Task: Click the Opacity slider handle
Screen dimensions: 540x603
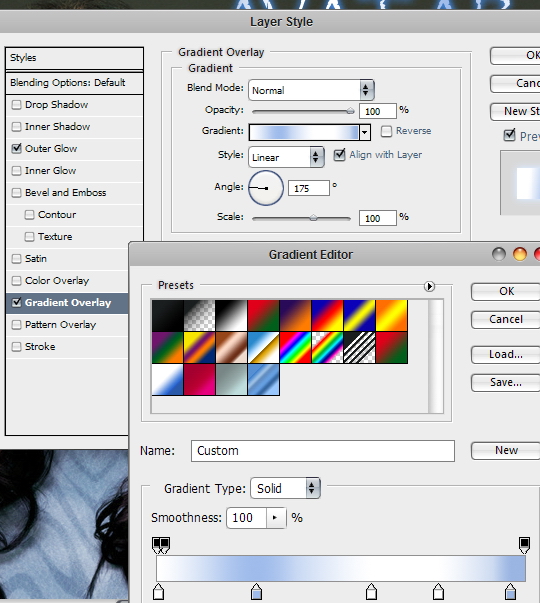Action: [350, 111]
